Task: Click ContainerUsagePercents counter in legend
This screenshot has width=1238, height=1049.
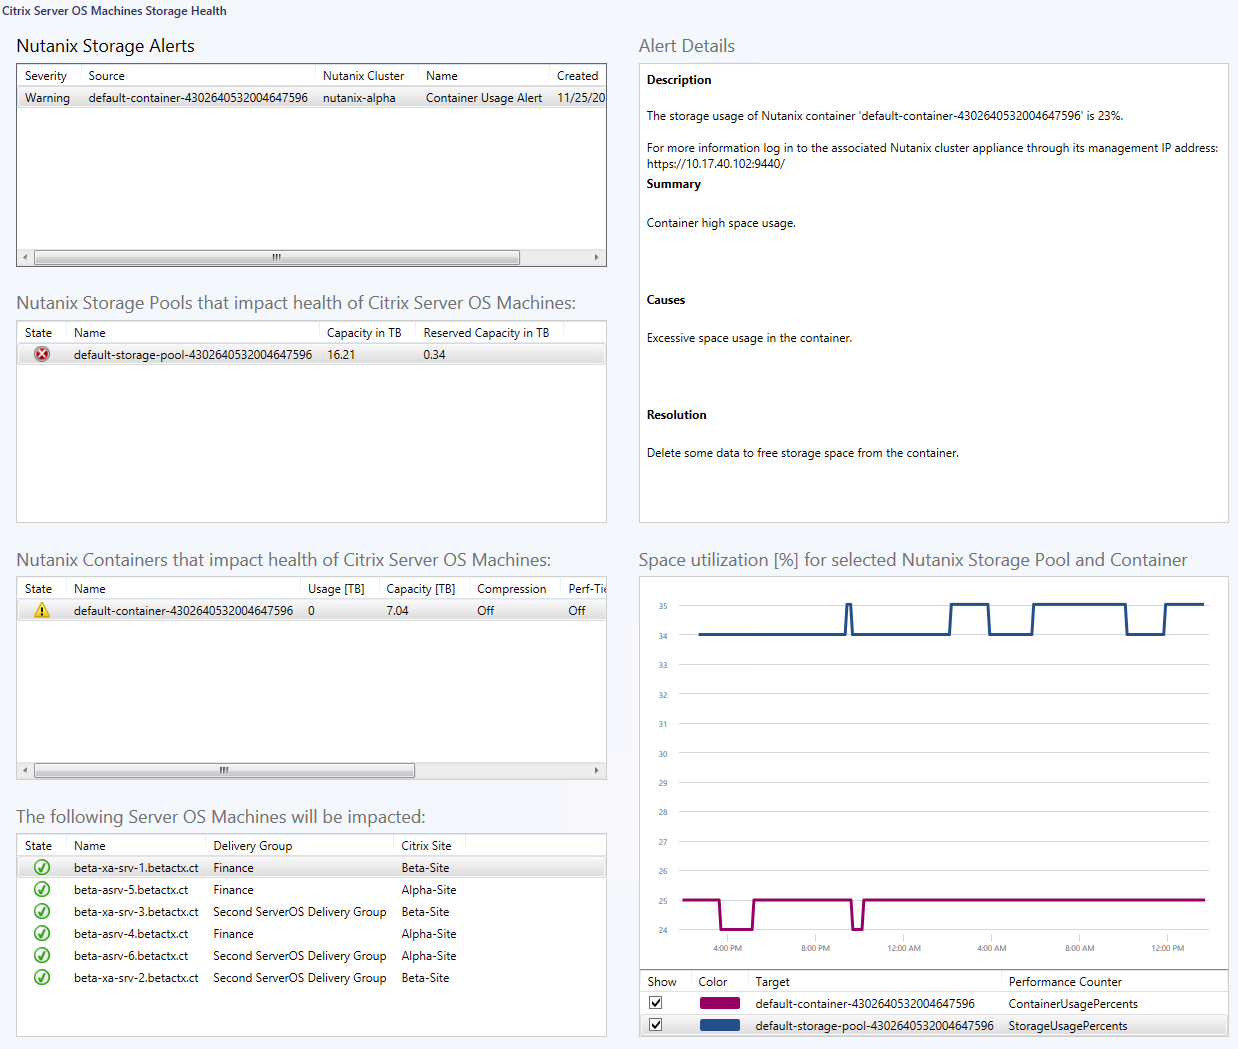Action: 1073,1004
